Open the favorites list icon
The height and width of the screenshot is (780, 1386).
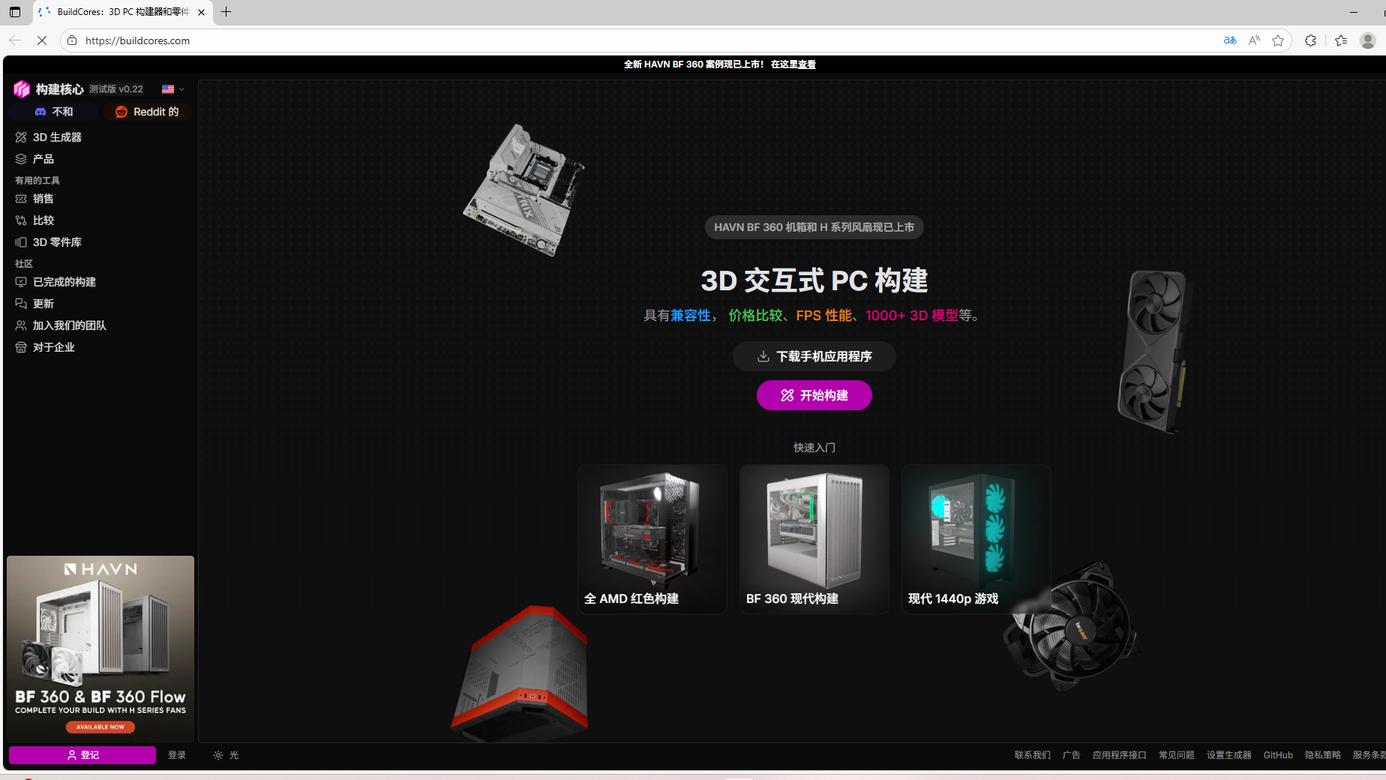click(1341, 40)
